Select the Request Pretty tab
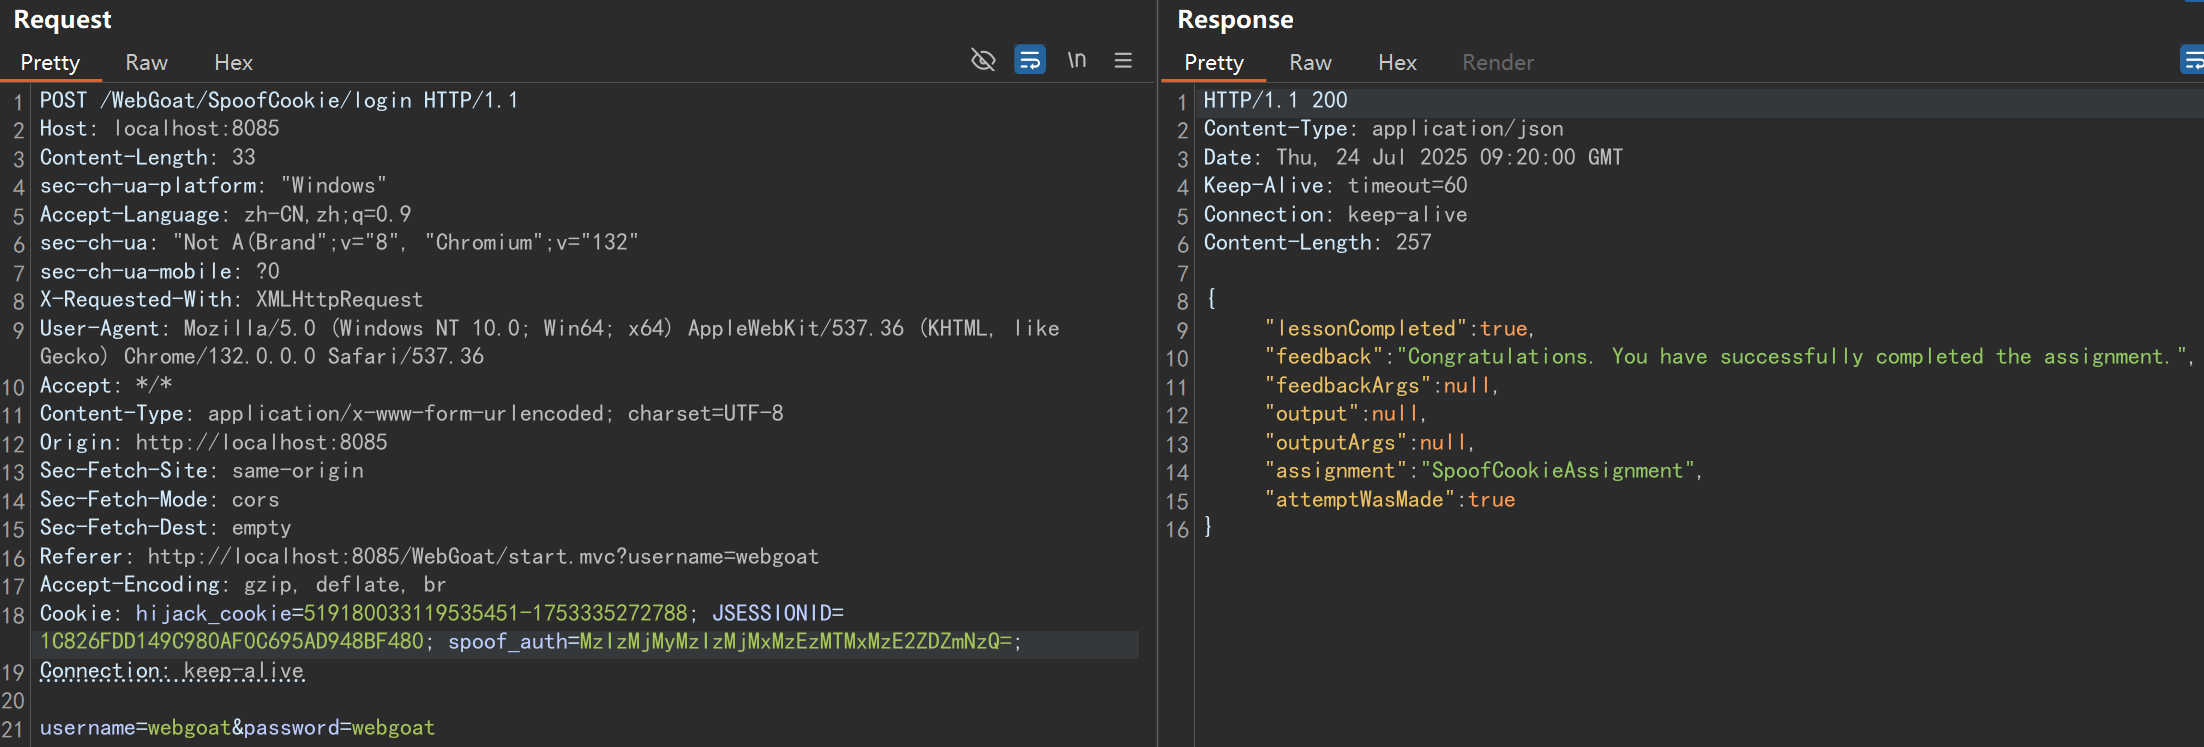The width and height of the screenshot is (2204, 747). (50, 62)
